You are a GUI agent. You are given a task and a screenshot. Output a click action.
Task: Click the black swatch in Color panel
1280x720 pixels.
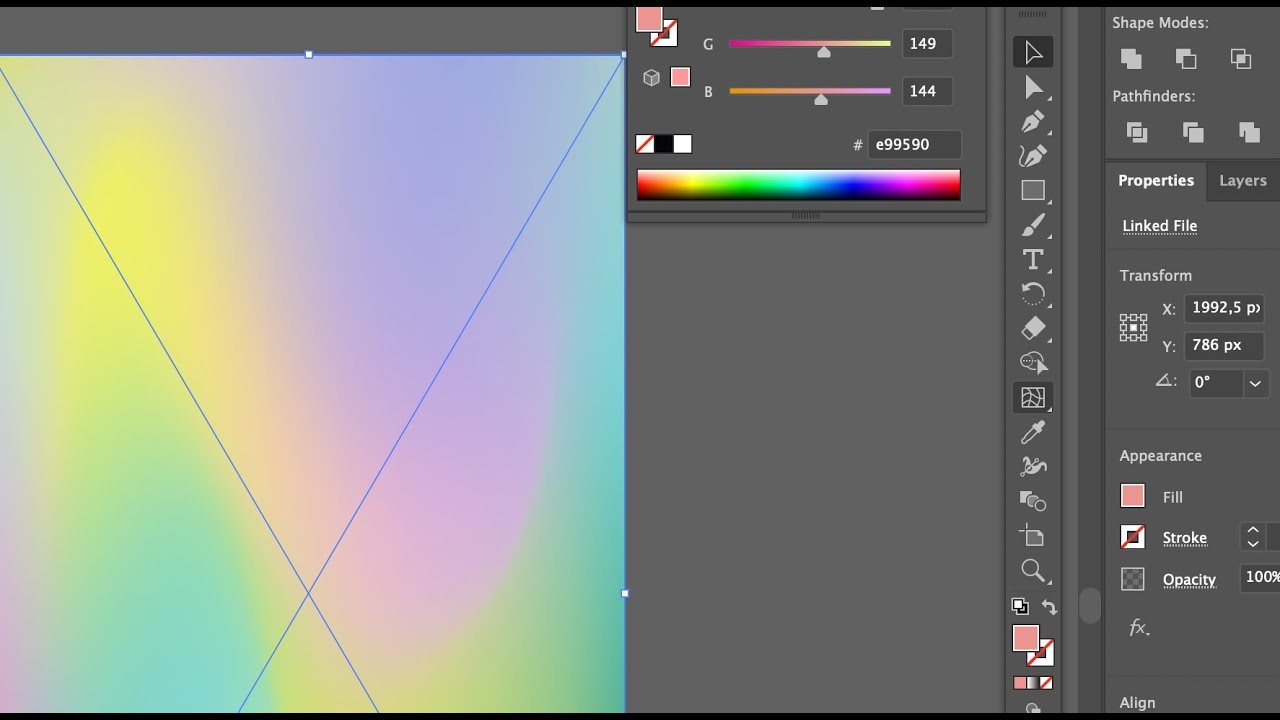coord(664,144)
